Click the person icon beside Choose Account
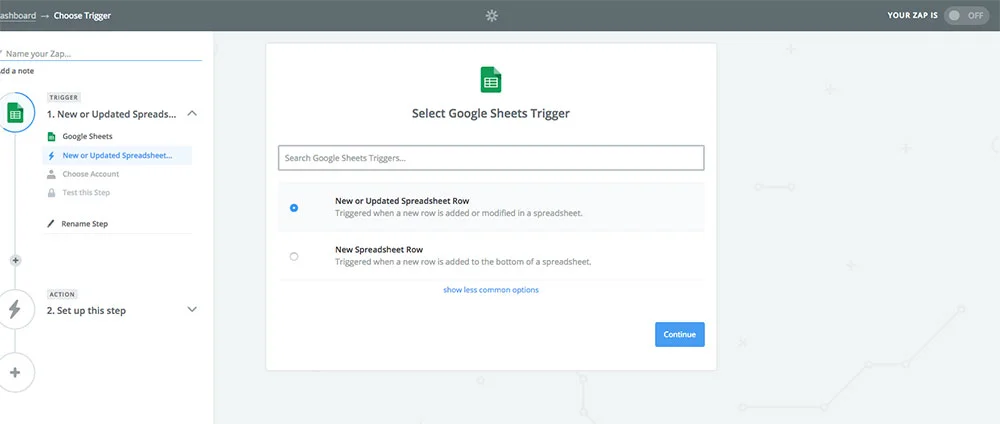This screenshot has height=424, width=1000. pos(51,174)
